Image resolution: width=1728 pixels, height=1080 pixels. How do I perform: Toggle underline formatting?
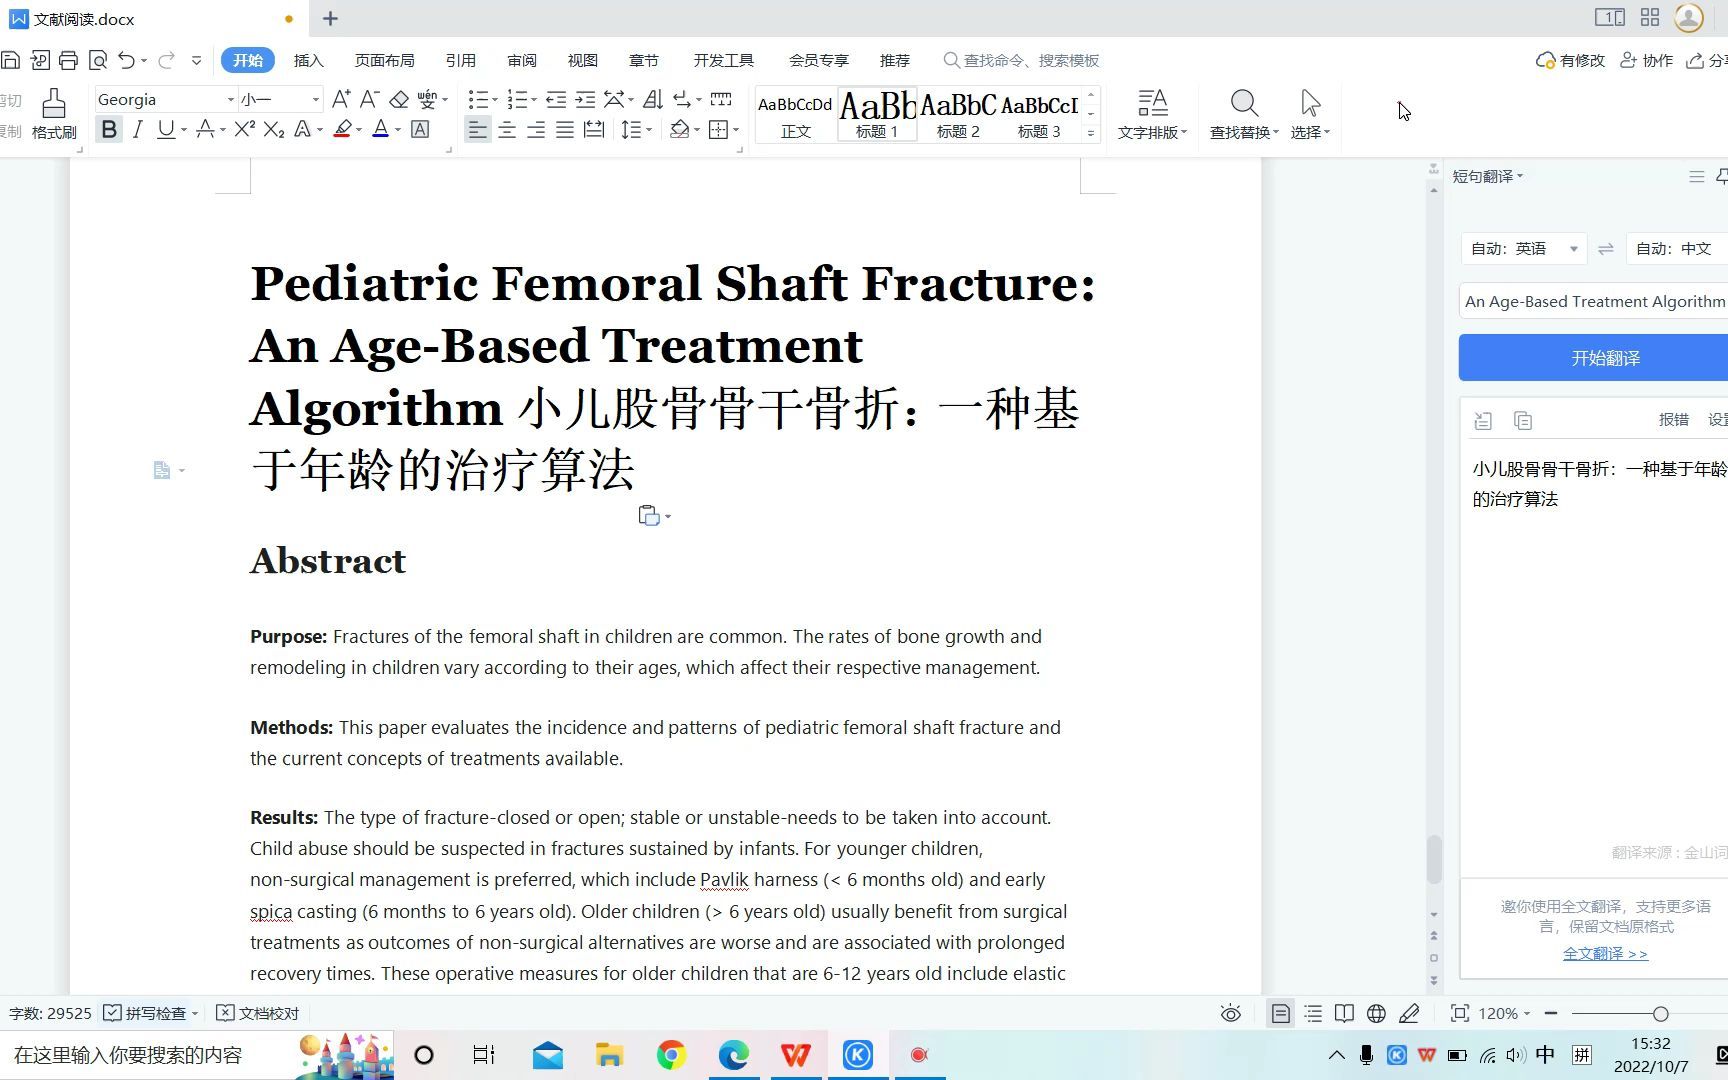click(166, 129)
